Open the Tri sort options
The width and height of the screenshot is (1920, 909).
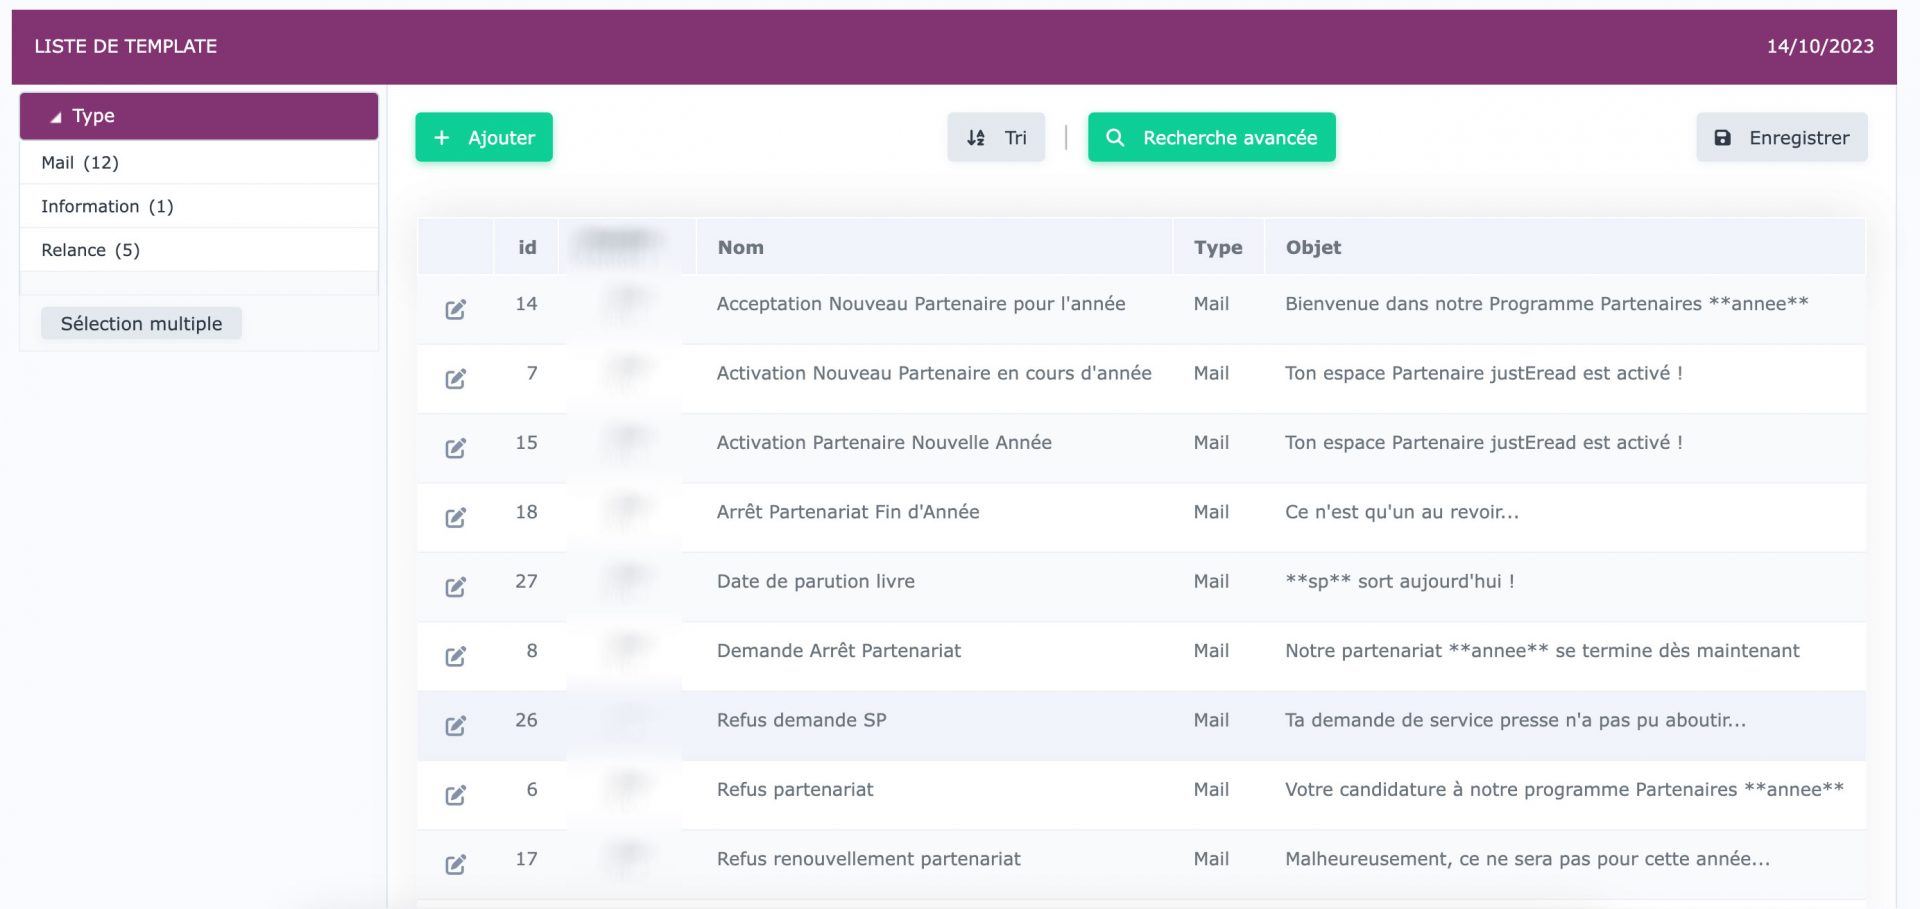point(996,137)
